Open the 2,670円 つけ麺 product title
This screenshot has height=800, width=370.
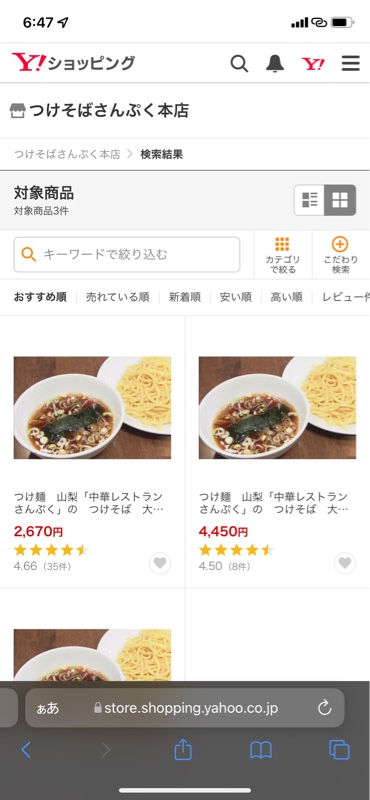point(89,503)
